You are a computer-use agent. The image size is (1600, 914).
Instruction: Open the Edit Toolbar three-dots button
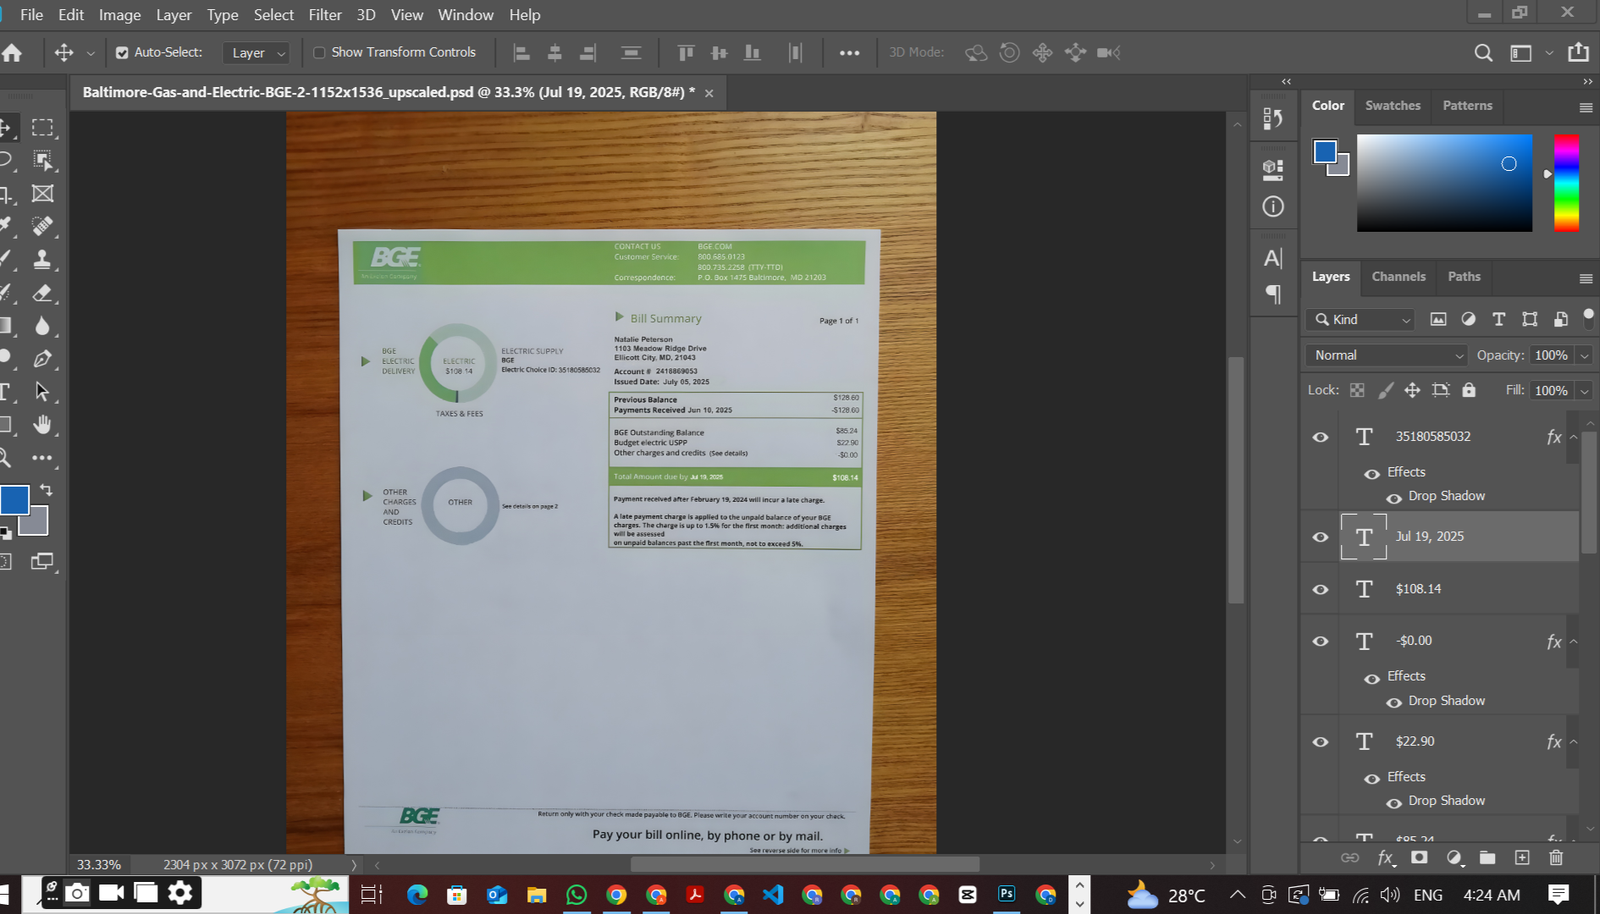42,457
